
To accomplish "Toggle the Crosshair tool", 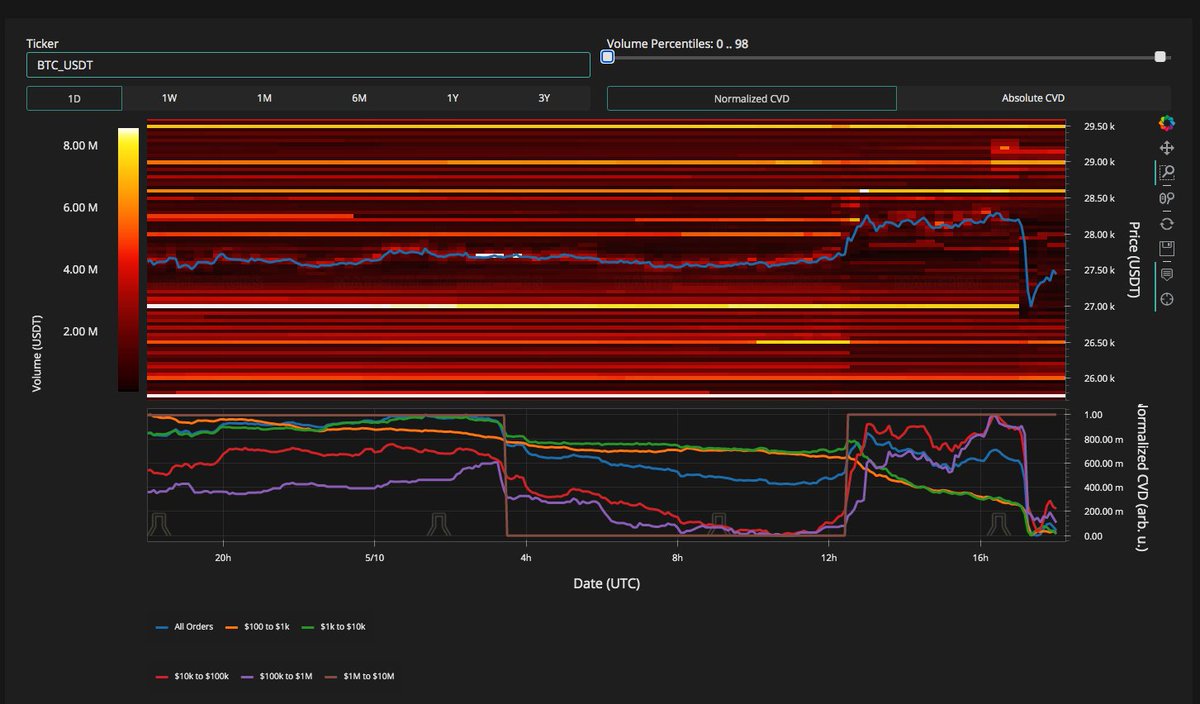I will click(x=1166, y=299).
